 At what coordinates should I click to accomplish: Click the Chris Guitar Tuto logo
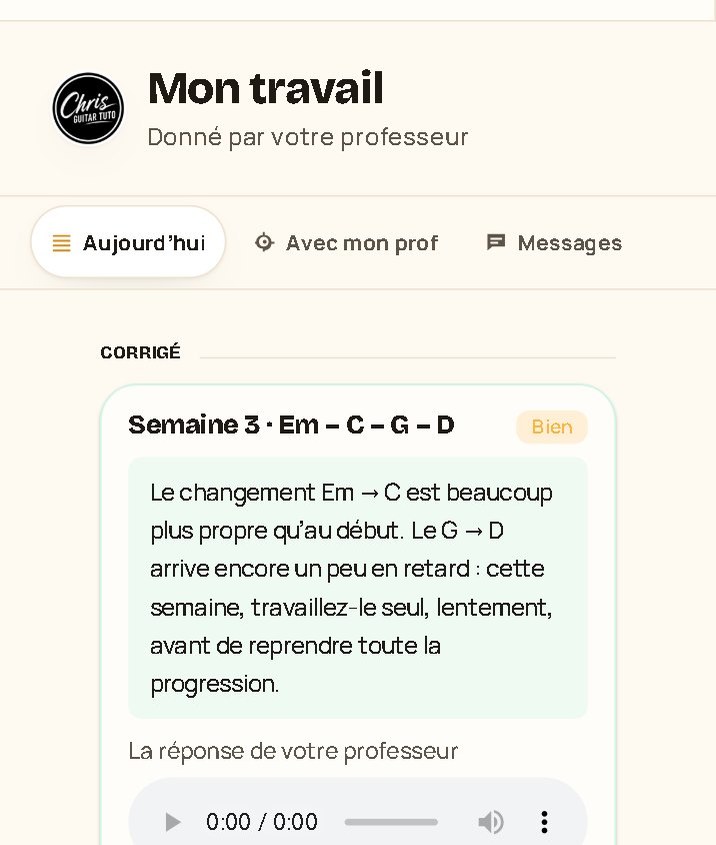tap(88, 108)
